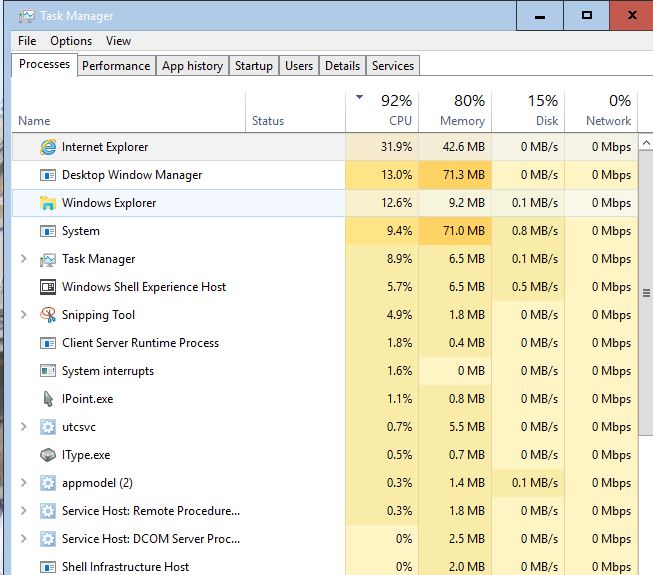
Task: Switch to the Services tab
Action: pos(393,66)
